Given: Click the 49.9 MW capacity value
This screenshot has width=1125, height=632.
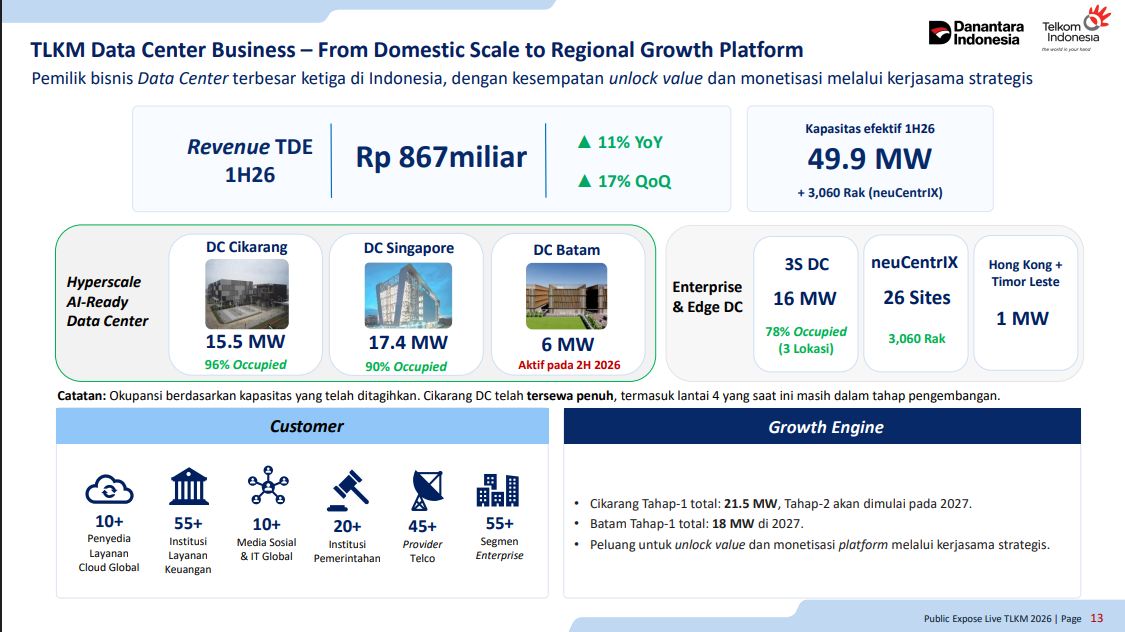Looking at the screenshot, I should pos(870,159).
